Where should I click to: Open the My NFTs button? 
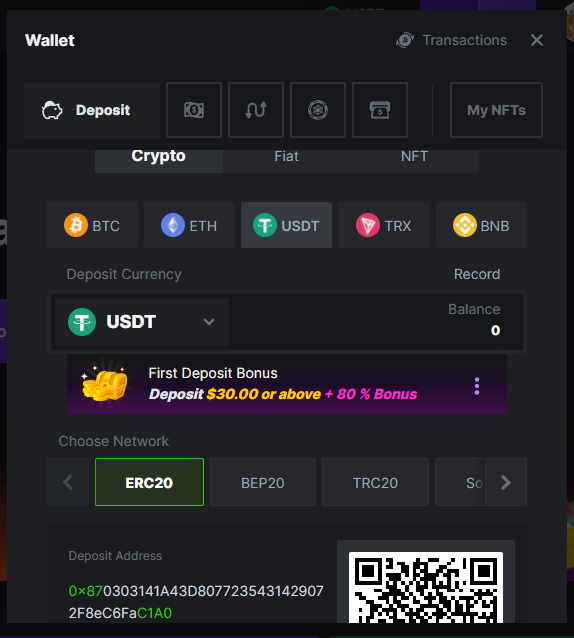coord(496,110)
